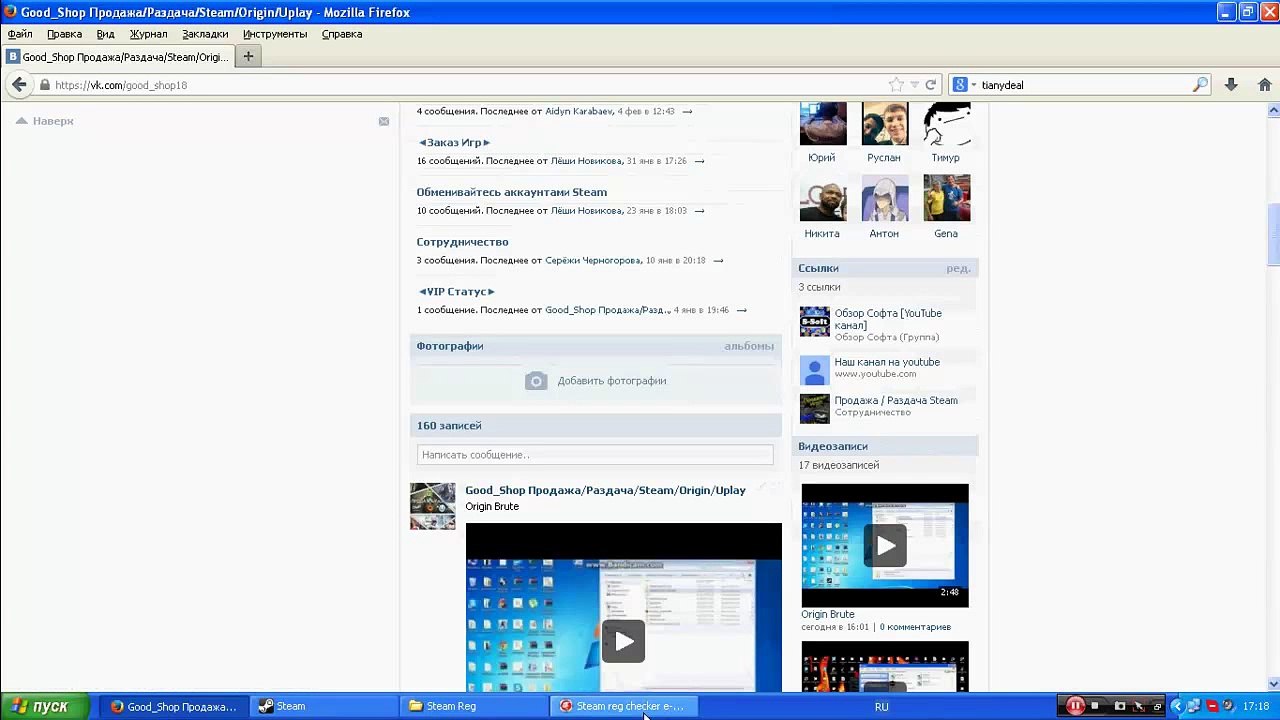The height and width of the screenshot is (720, 1280).
Task: Open Руслан's member avatar
Action: click(885, 123)
